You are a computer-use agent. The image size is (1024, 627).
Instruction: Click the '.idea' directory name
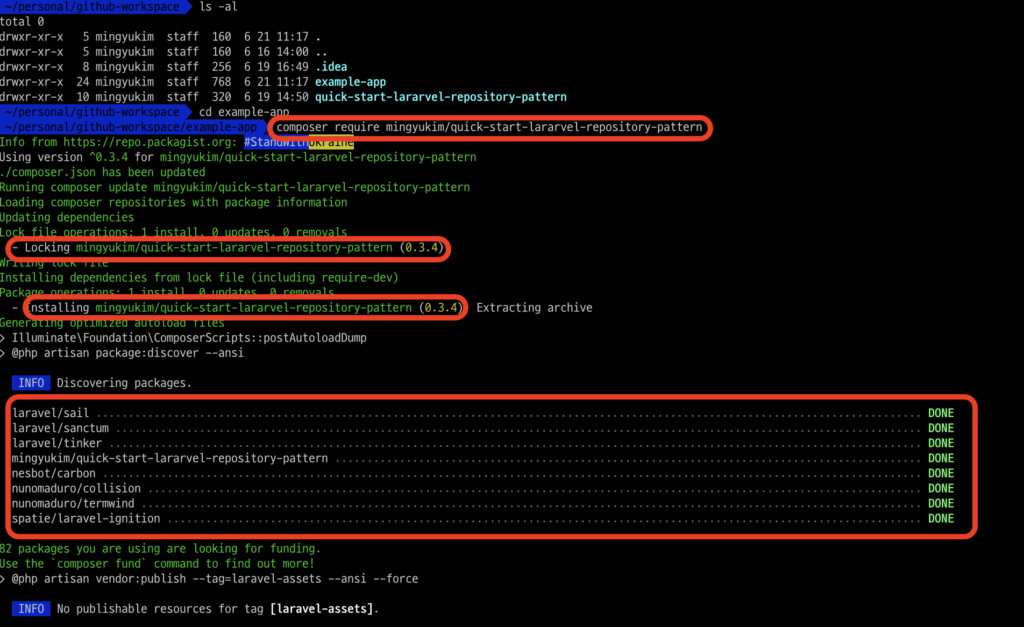click(x=331, y=67)
